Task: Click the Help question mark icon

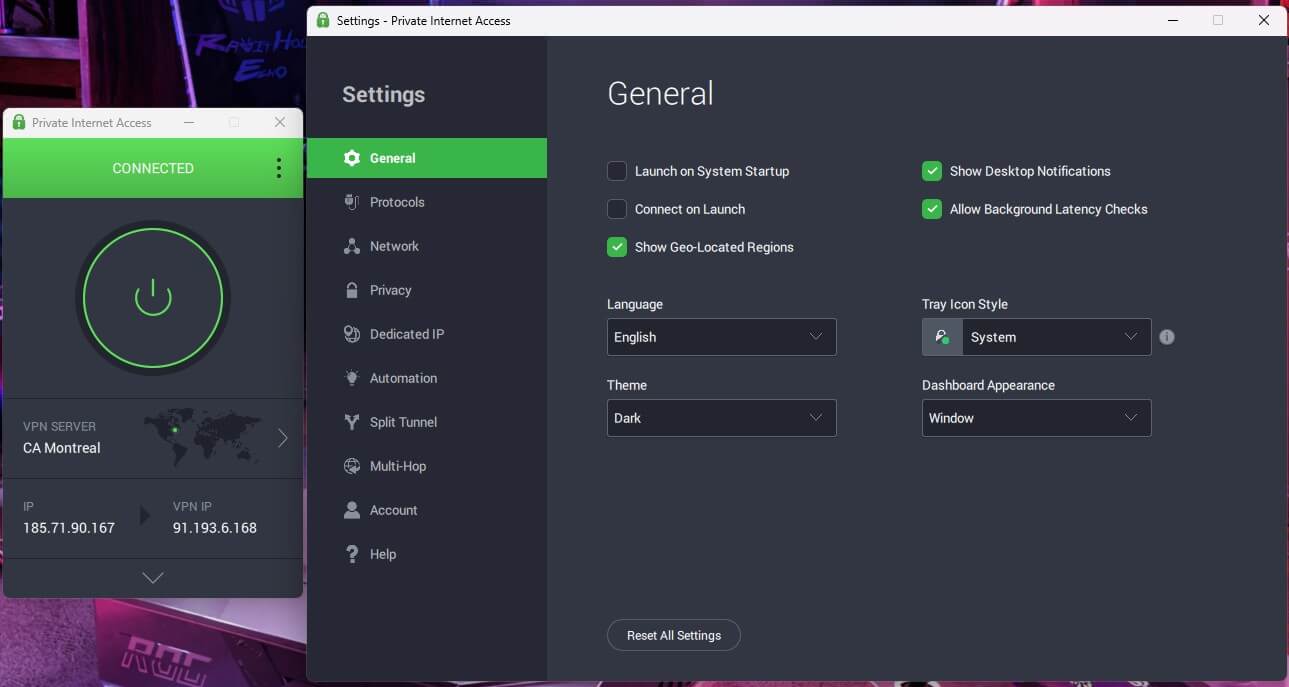Action: pyautogui.click(x=352, y=554)
